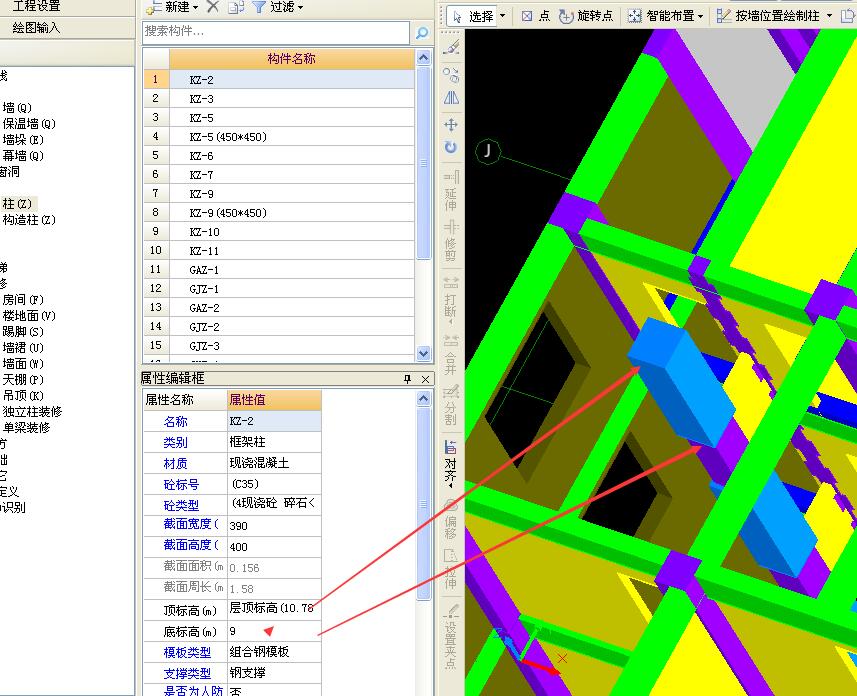Select the 旋转点 rotate point tool
The height and width of the screenshot is (696, 857).
585,16
